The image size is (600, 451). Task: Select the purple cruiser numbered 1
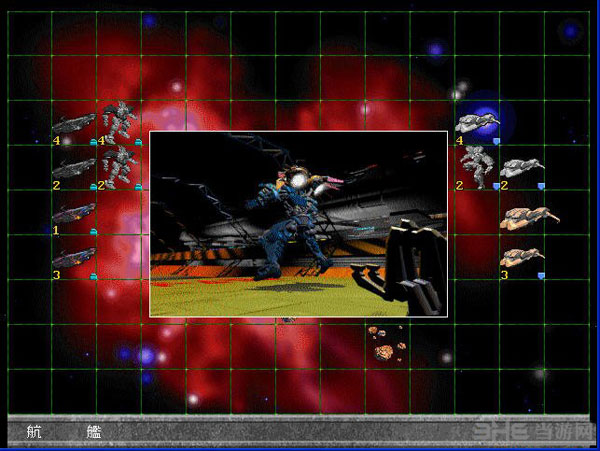coord(74,213)
